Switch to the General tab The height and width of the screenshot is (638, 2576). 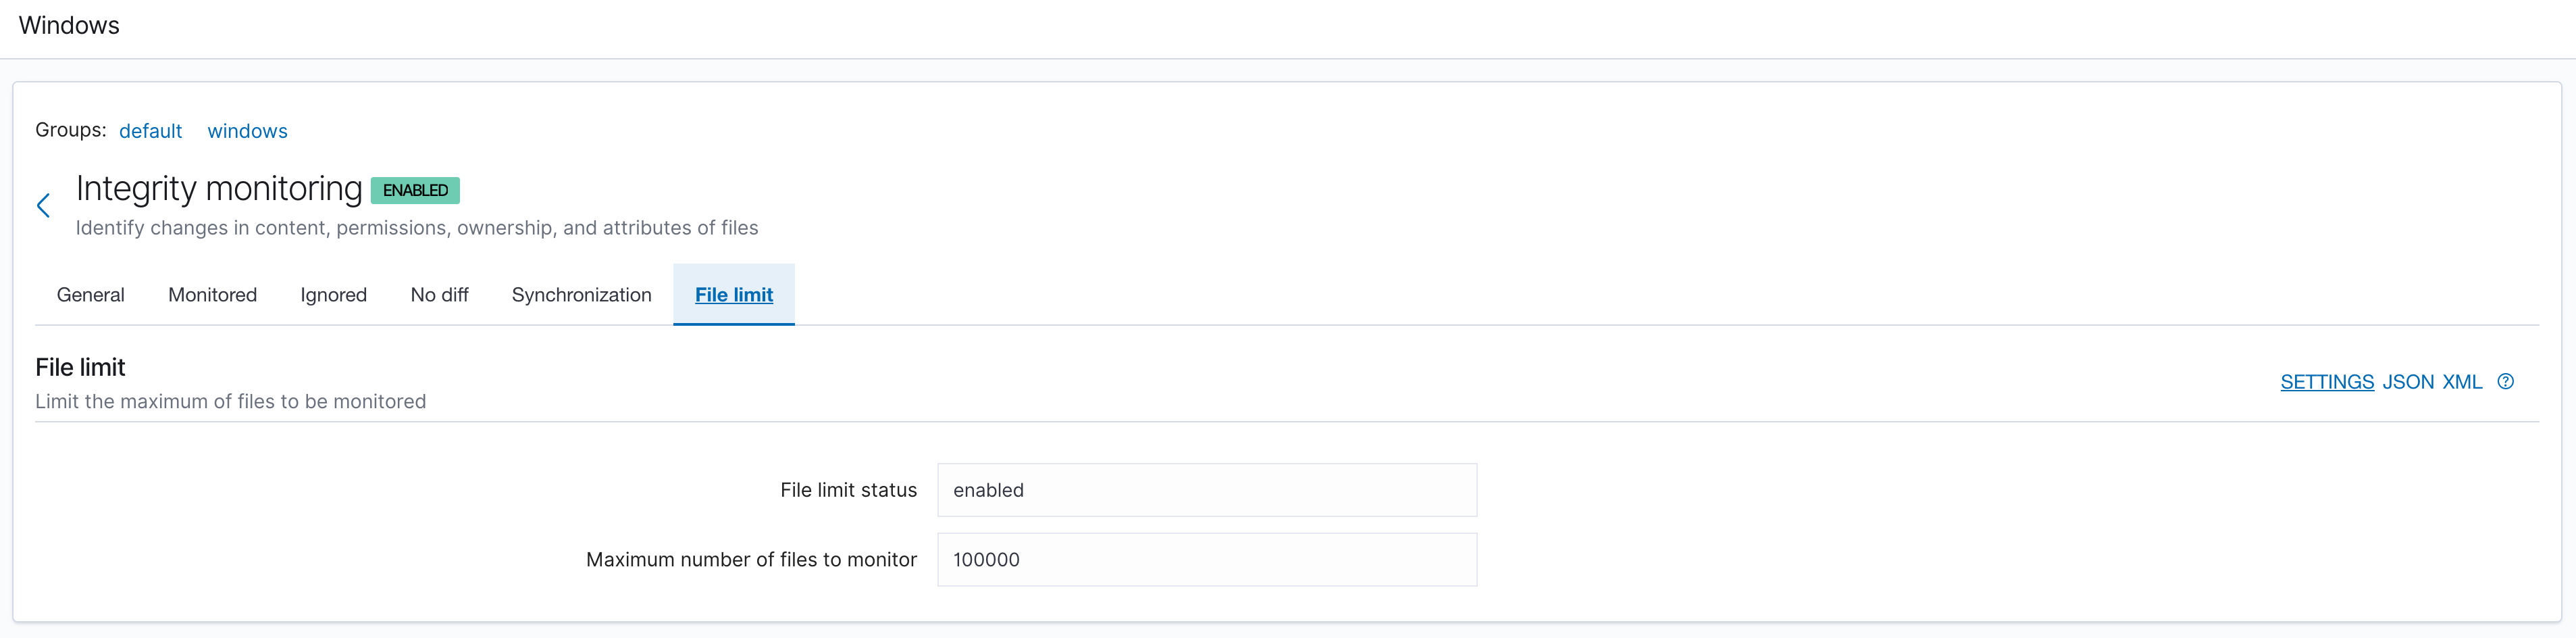pos(90,294)
